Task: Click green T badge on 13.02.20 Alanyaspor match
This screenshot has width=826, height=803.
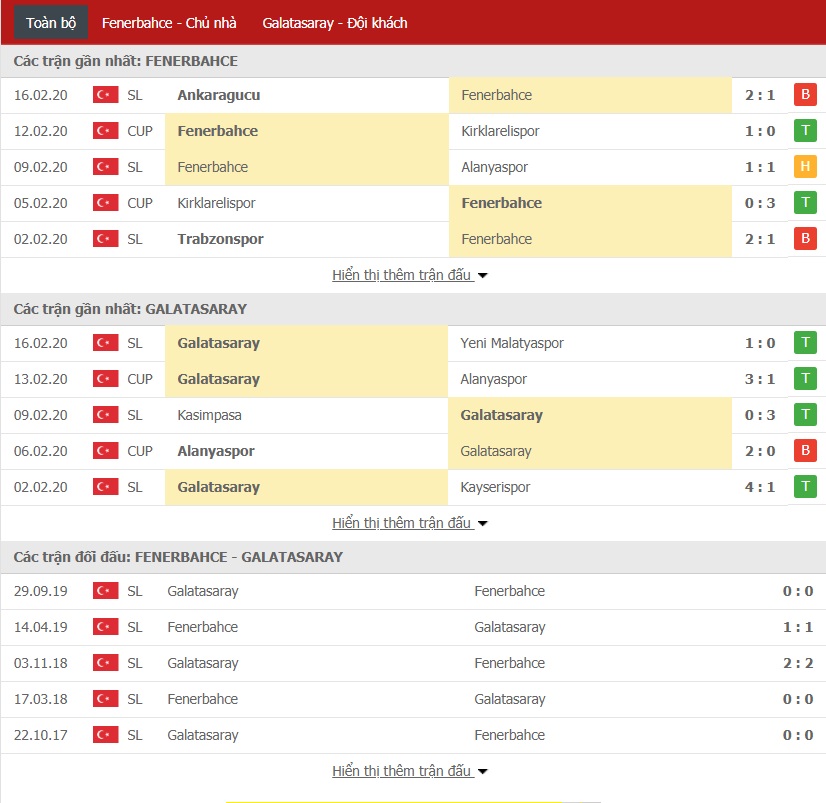Action: [x=805, y=378]
